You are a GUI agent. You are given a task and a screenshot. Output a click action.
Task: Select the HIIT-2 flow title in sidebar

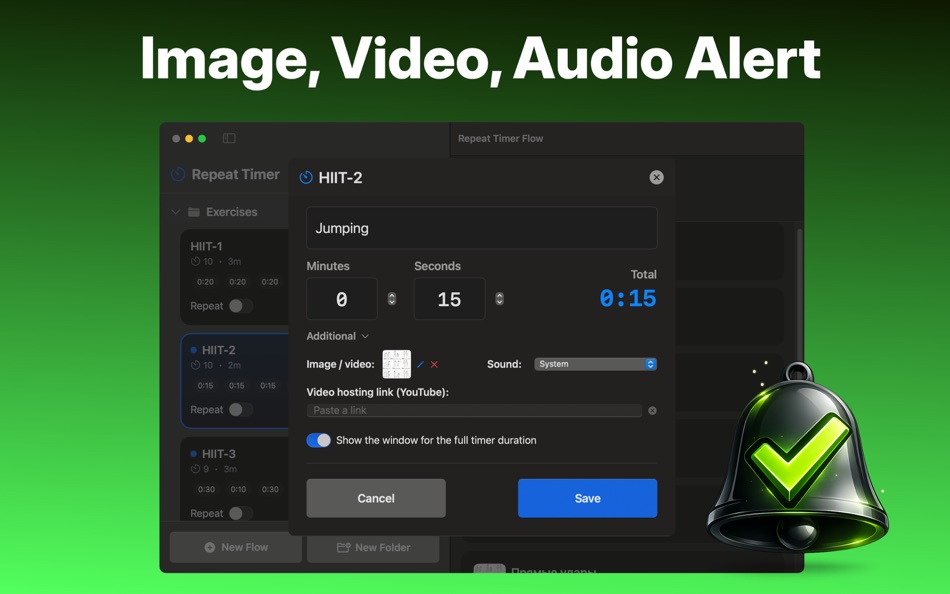point(219,350)
